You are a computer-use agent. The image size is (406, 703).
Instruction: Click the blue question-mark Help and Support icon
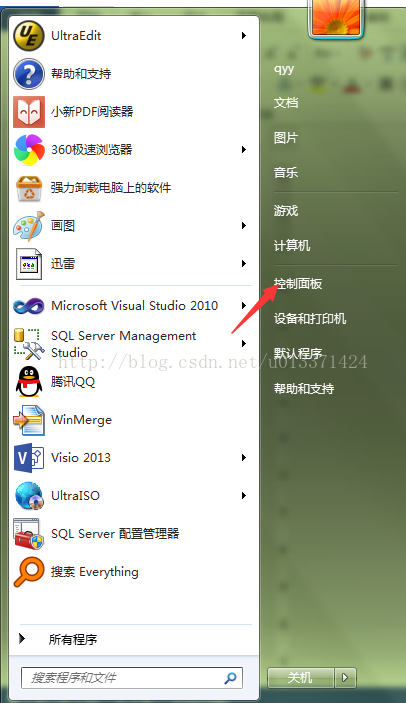pos(29,74)
